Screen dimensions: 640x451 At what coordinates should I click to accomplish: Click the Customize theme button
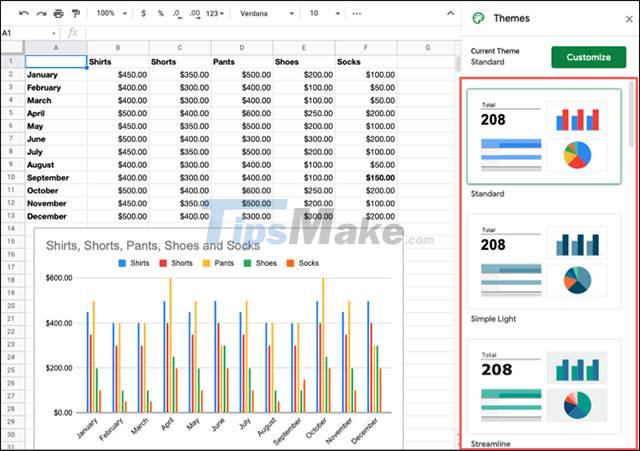pos(588,57)
